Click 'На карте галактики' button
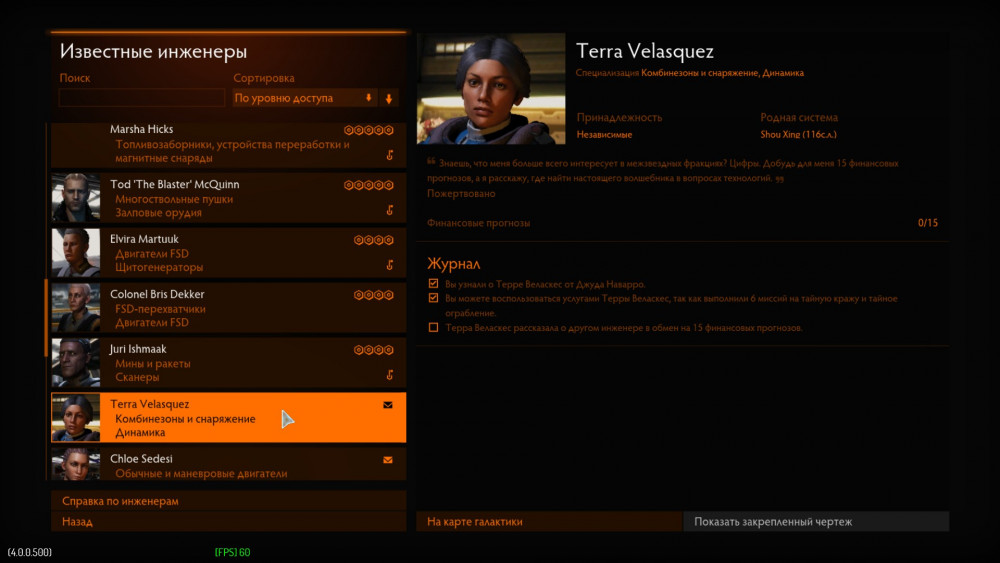The image size is (1000, 563). tap(549, 522)
